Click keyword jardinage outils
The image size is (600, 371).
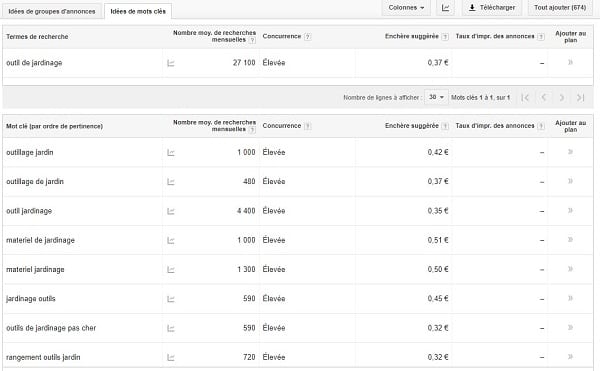pyautogui.click(x=31, y=299)
